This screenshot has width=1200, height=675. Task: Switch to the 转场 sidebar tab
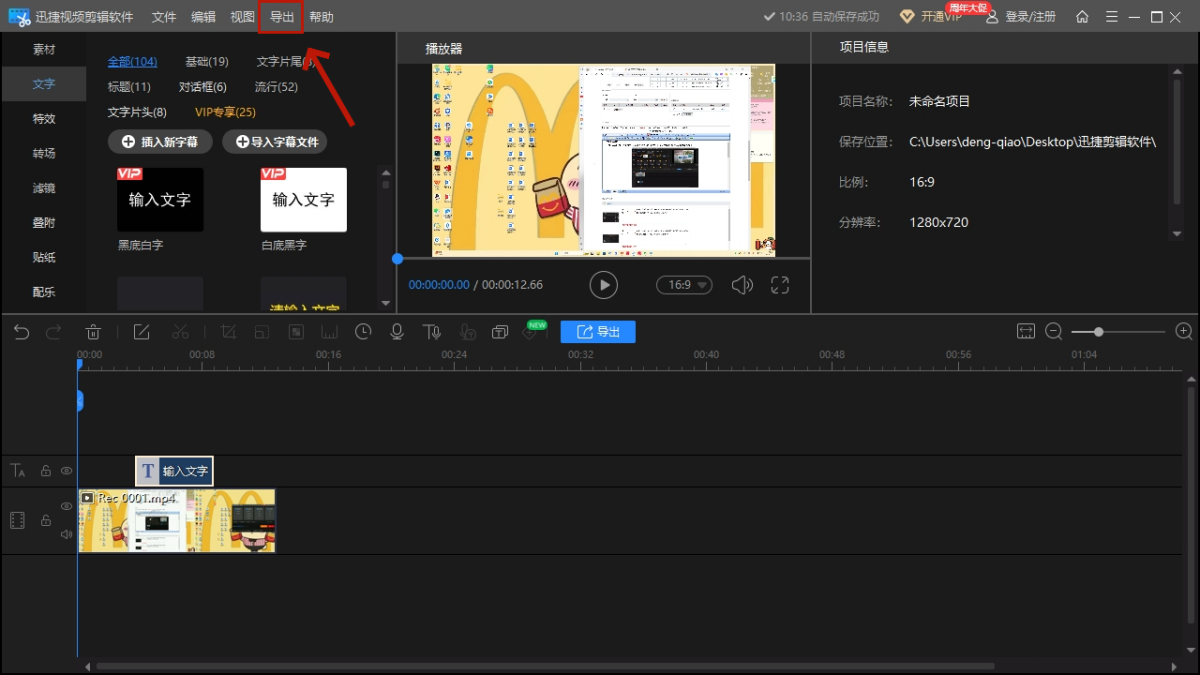tap(44, 153)
